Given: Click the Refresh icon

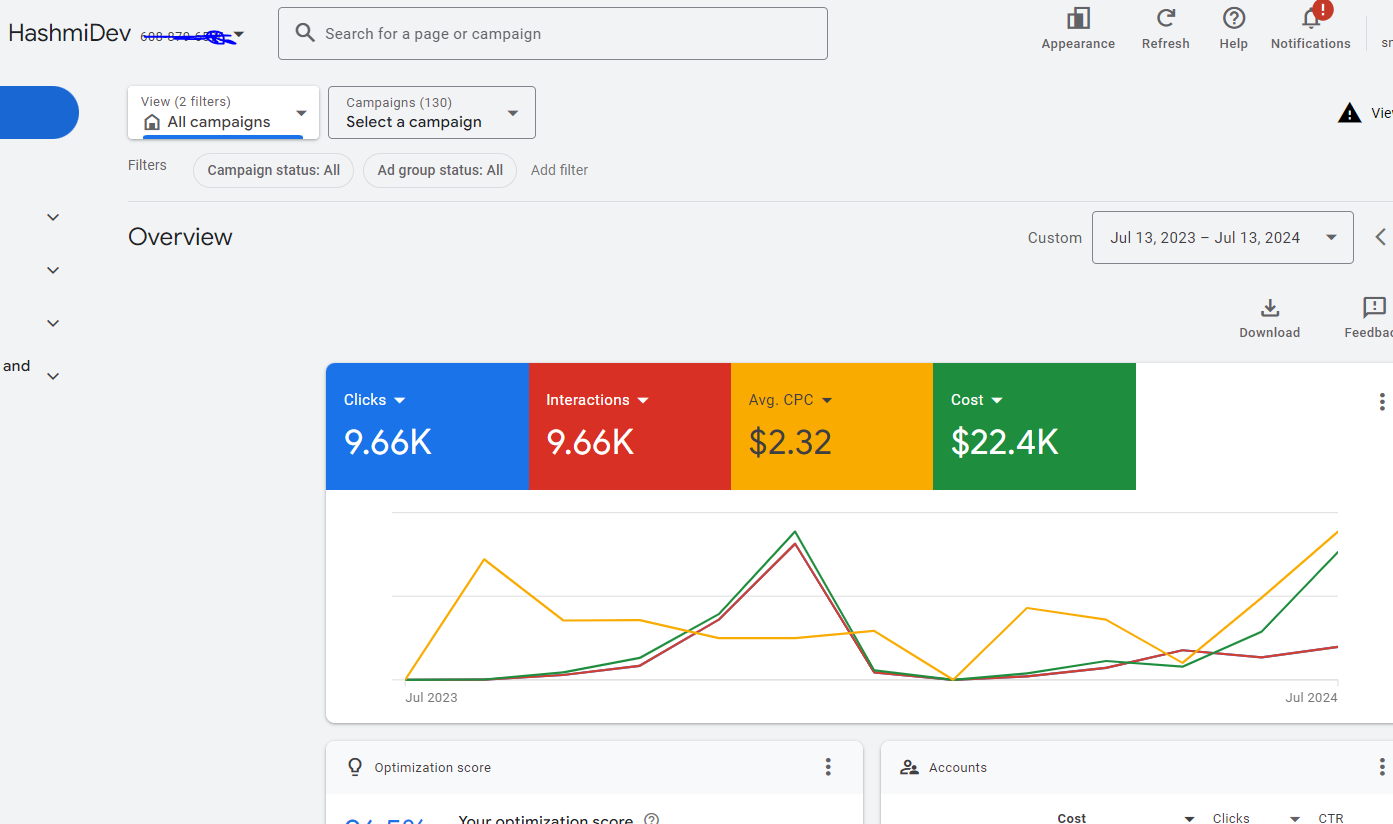Looking at the screenshot, I should [x=1166, y=18].
